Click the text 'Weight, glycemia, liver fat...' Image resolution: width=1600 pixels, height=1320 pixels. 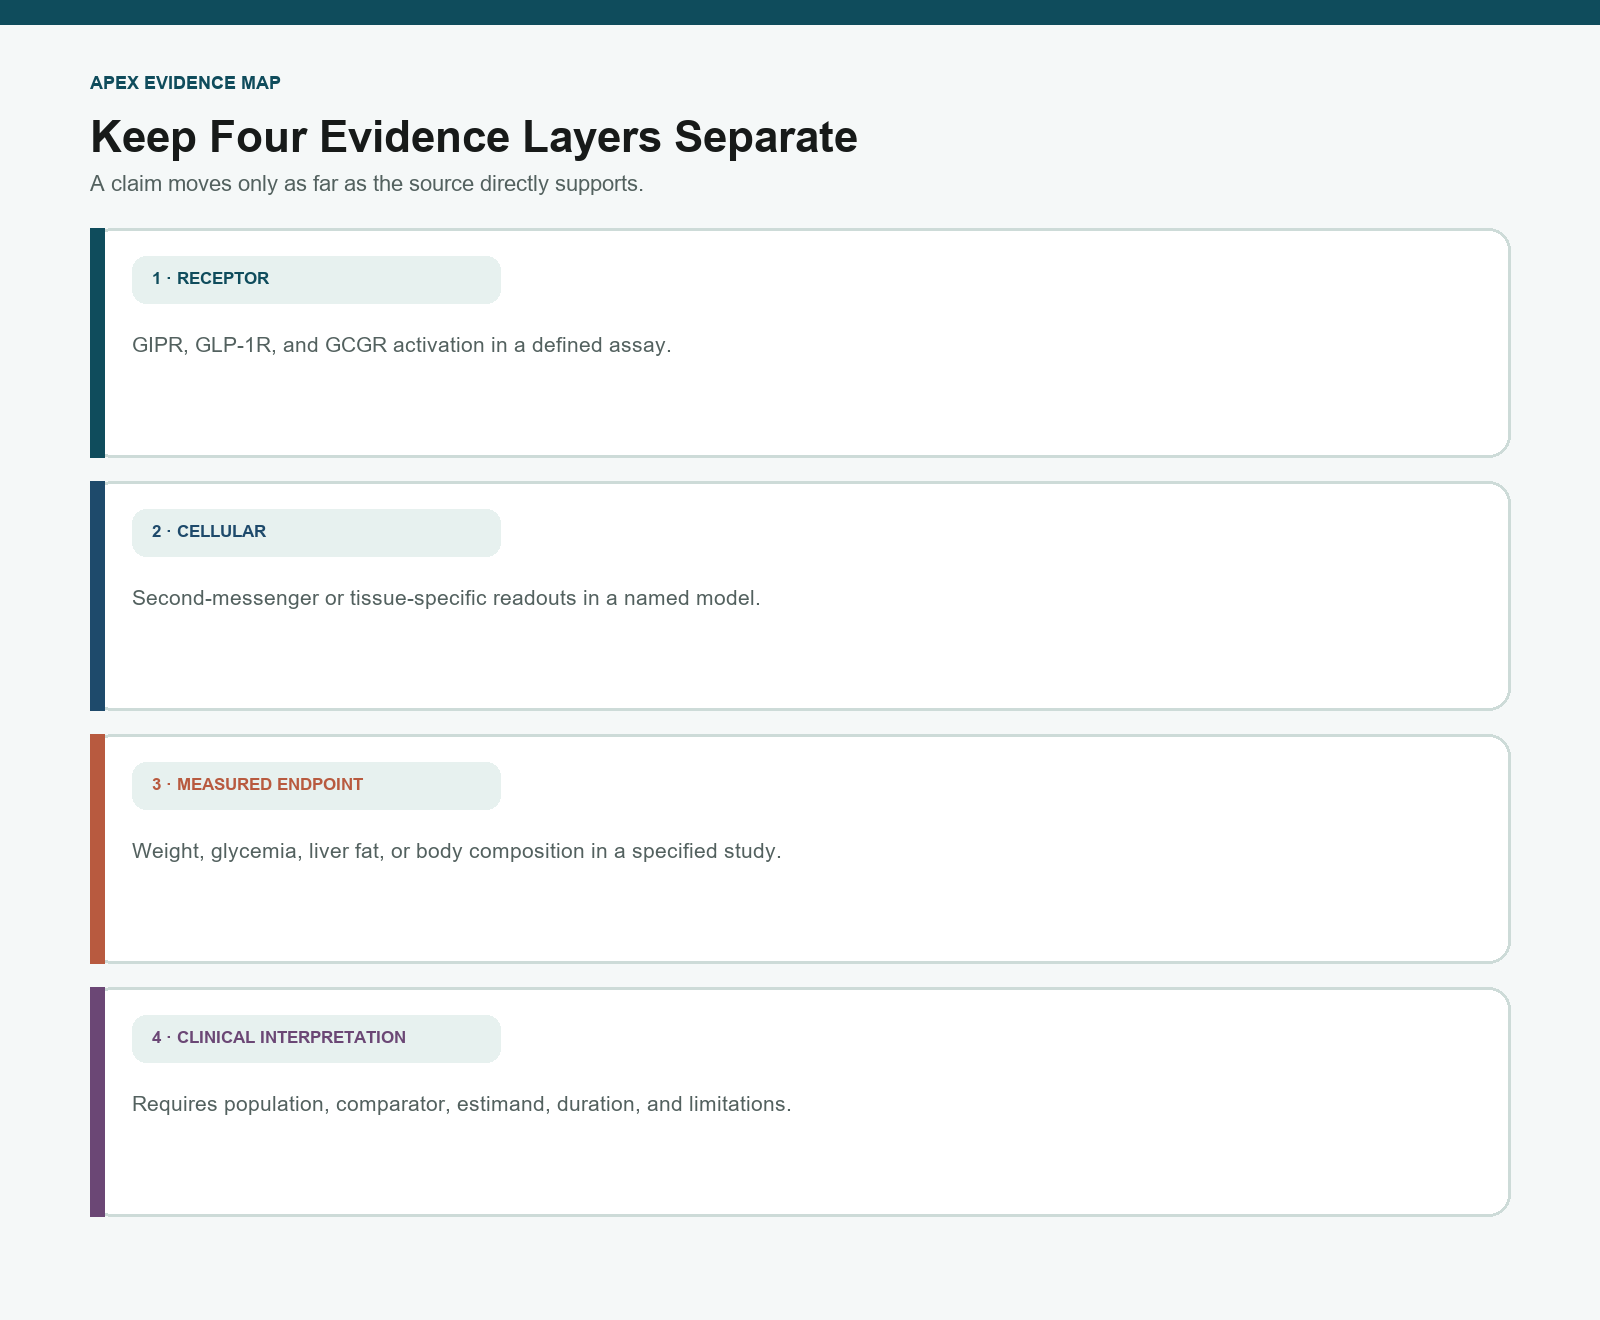(457, 851)
